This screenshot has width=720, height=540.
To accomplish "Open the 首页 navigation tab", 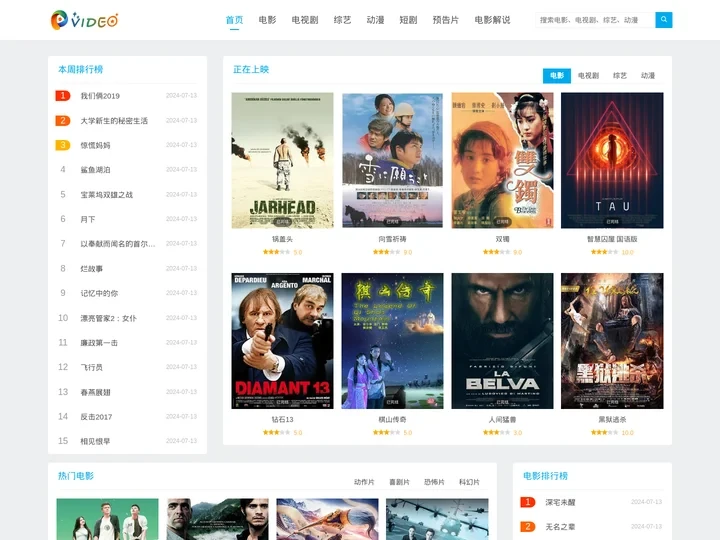I will pyautogui.click(x=234, y=20).
